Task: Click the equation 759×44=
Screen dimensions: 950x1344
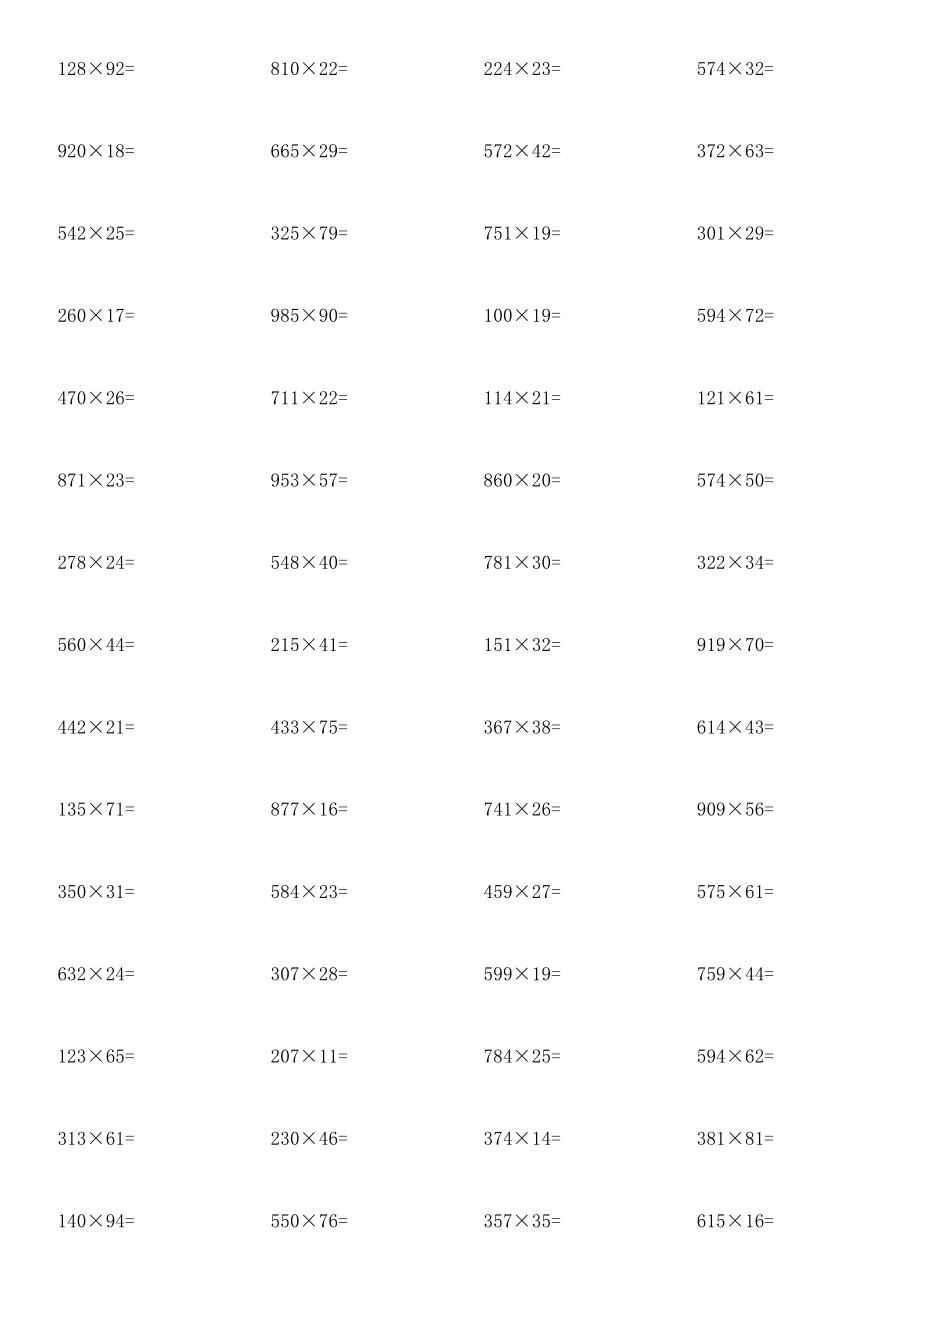Action: pos(735,974)
